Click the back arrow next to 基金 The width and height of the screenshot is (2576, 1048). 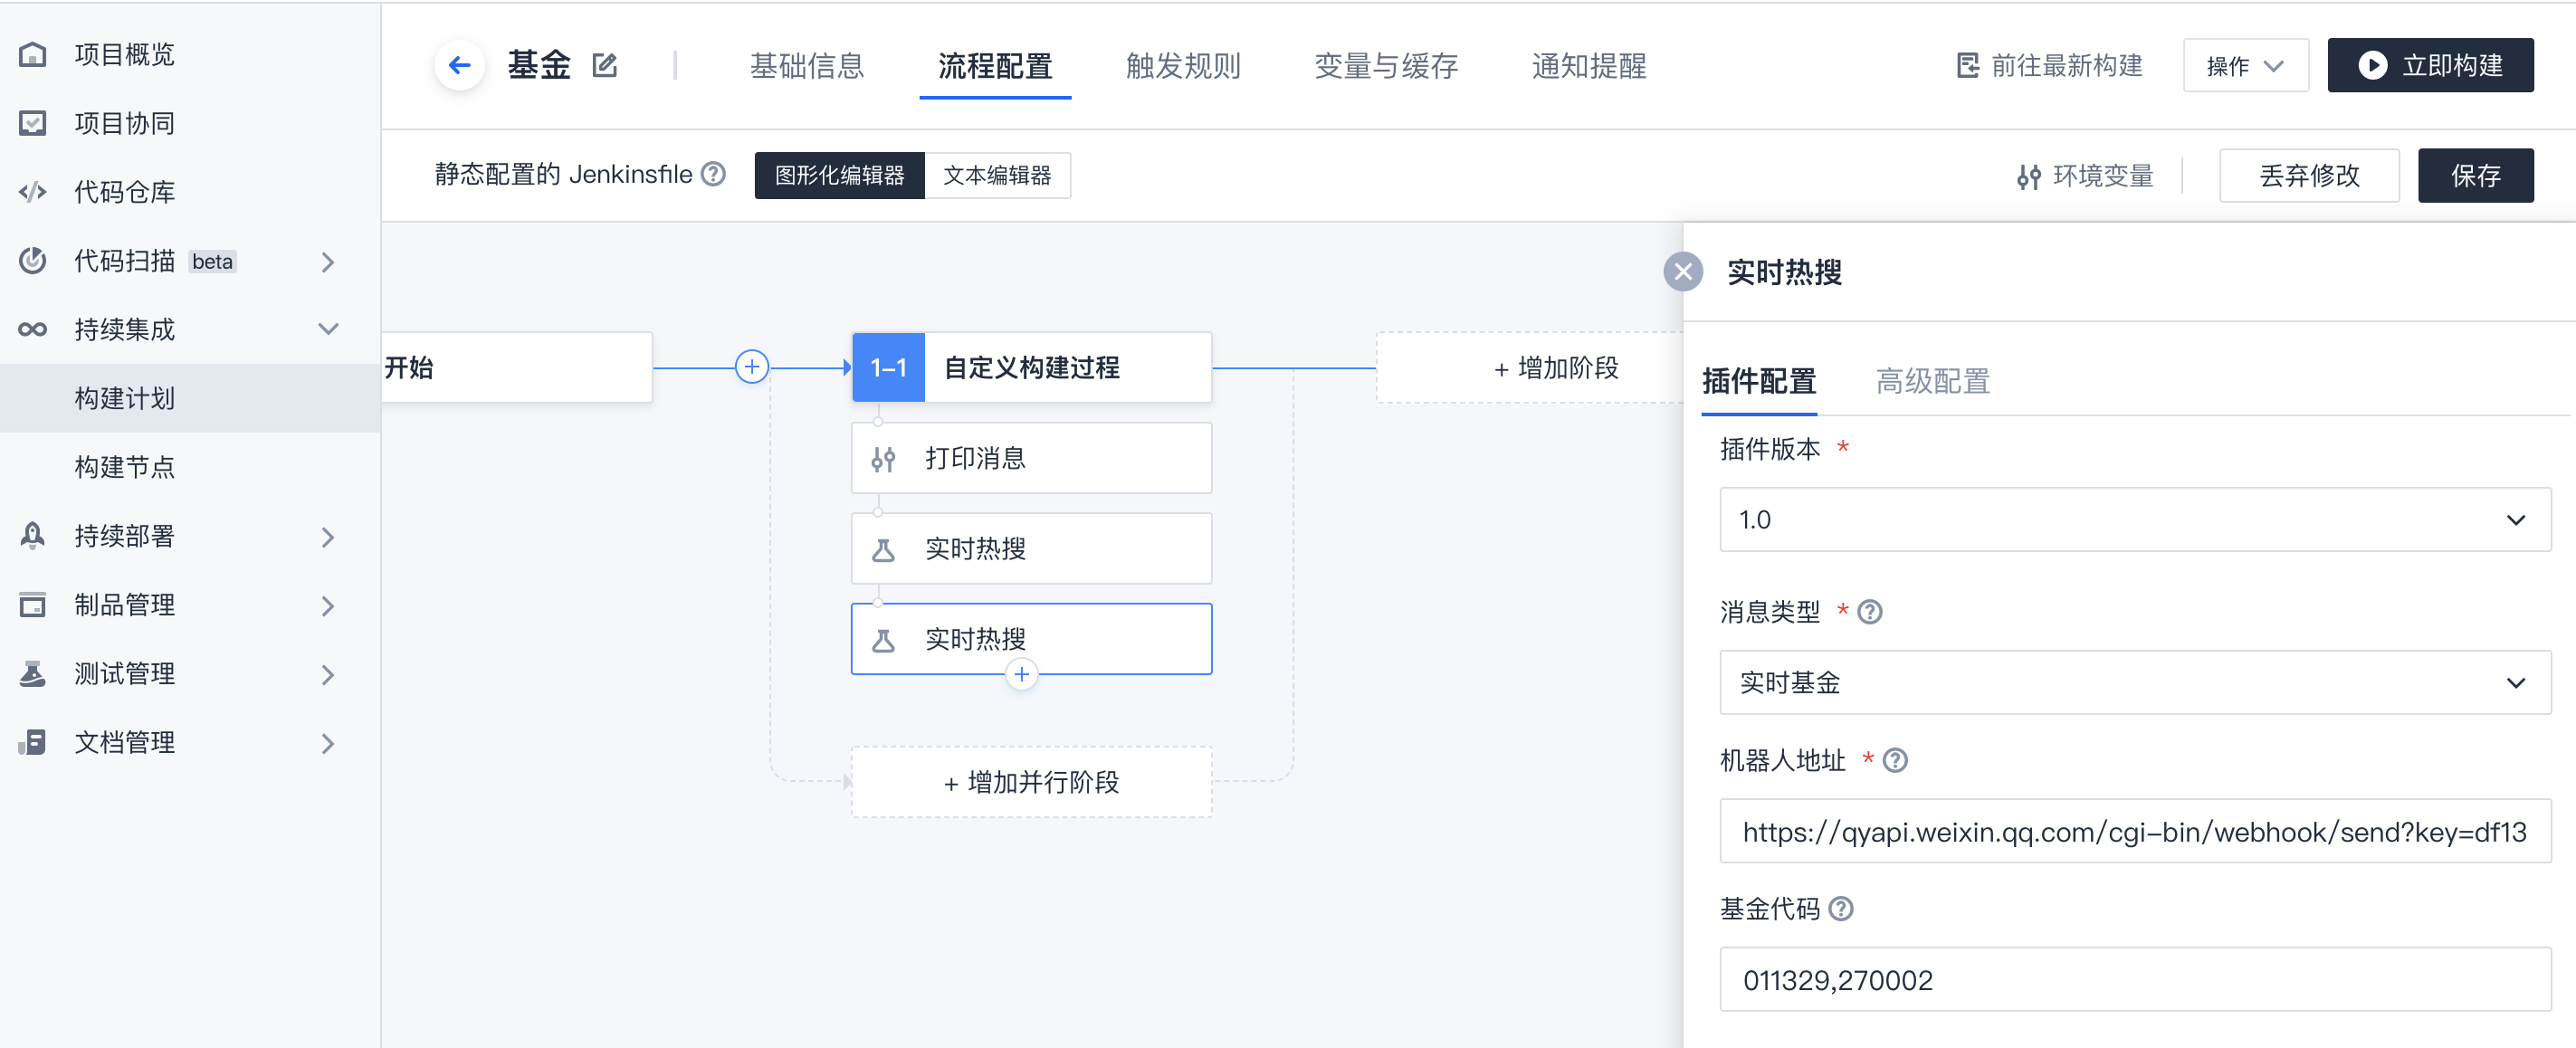click(459, 66)
